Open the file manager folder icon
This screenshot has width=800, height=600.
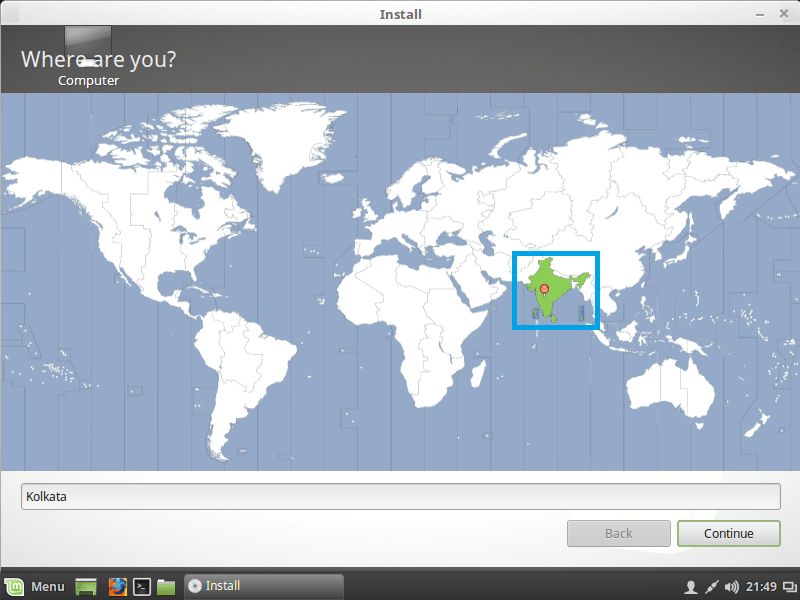[166, 587]
